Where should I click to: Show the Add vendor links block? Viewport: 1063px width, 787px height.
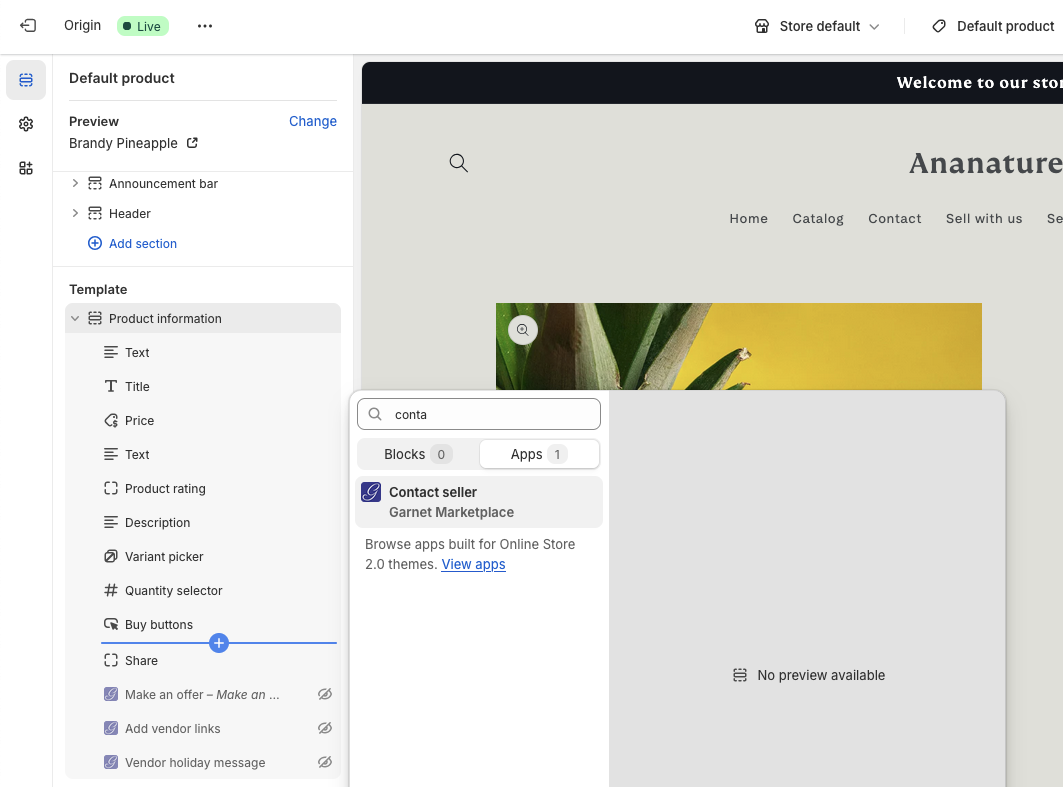point(325,728)
